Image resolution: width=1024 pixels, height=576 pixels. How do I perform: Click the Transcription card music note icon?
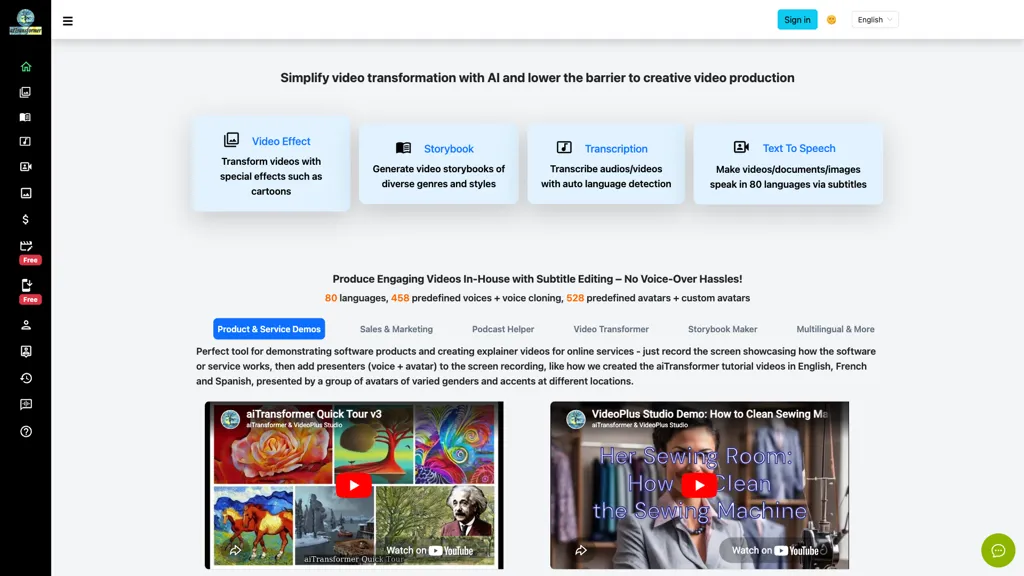point(564,148)
